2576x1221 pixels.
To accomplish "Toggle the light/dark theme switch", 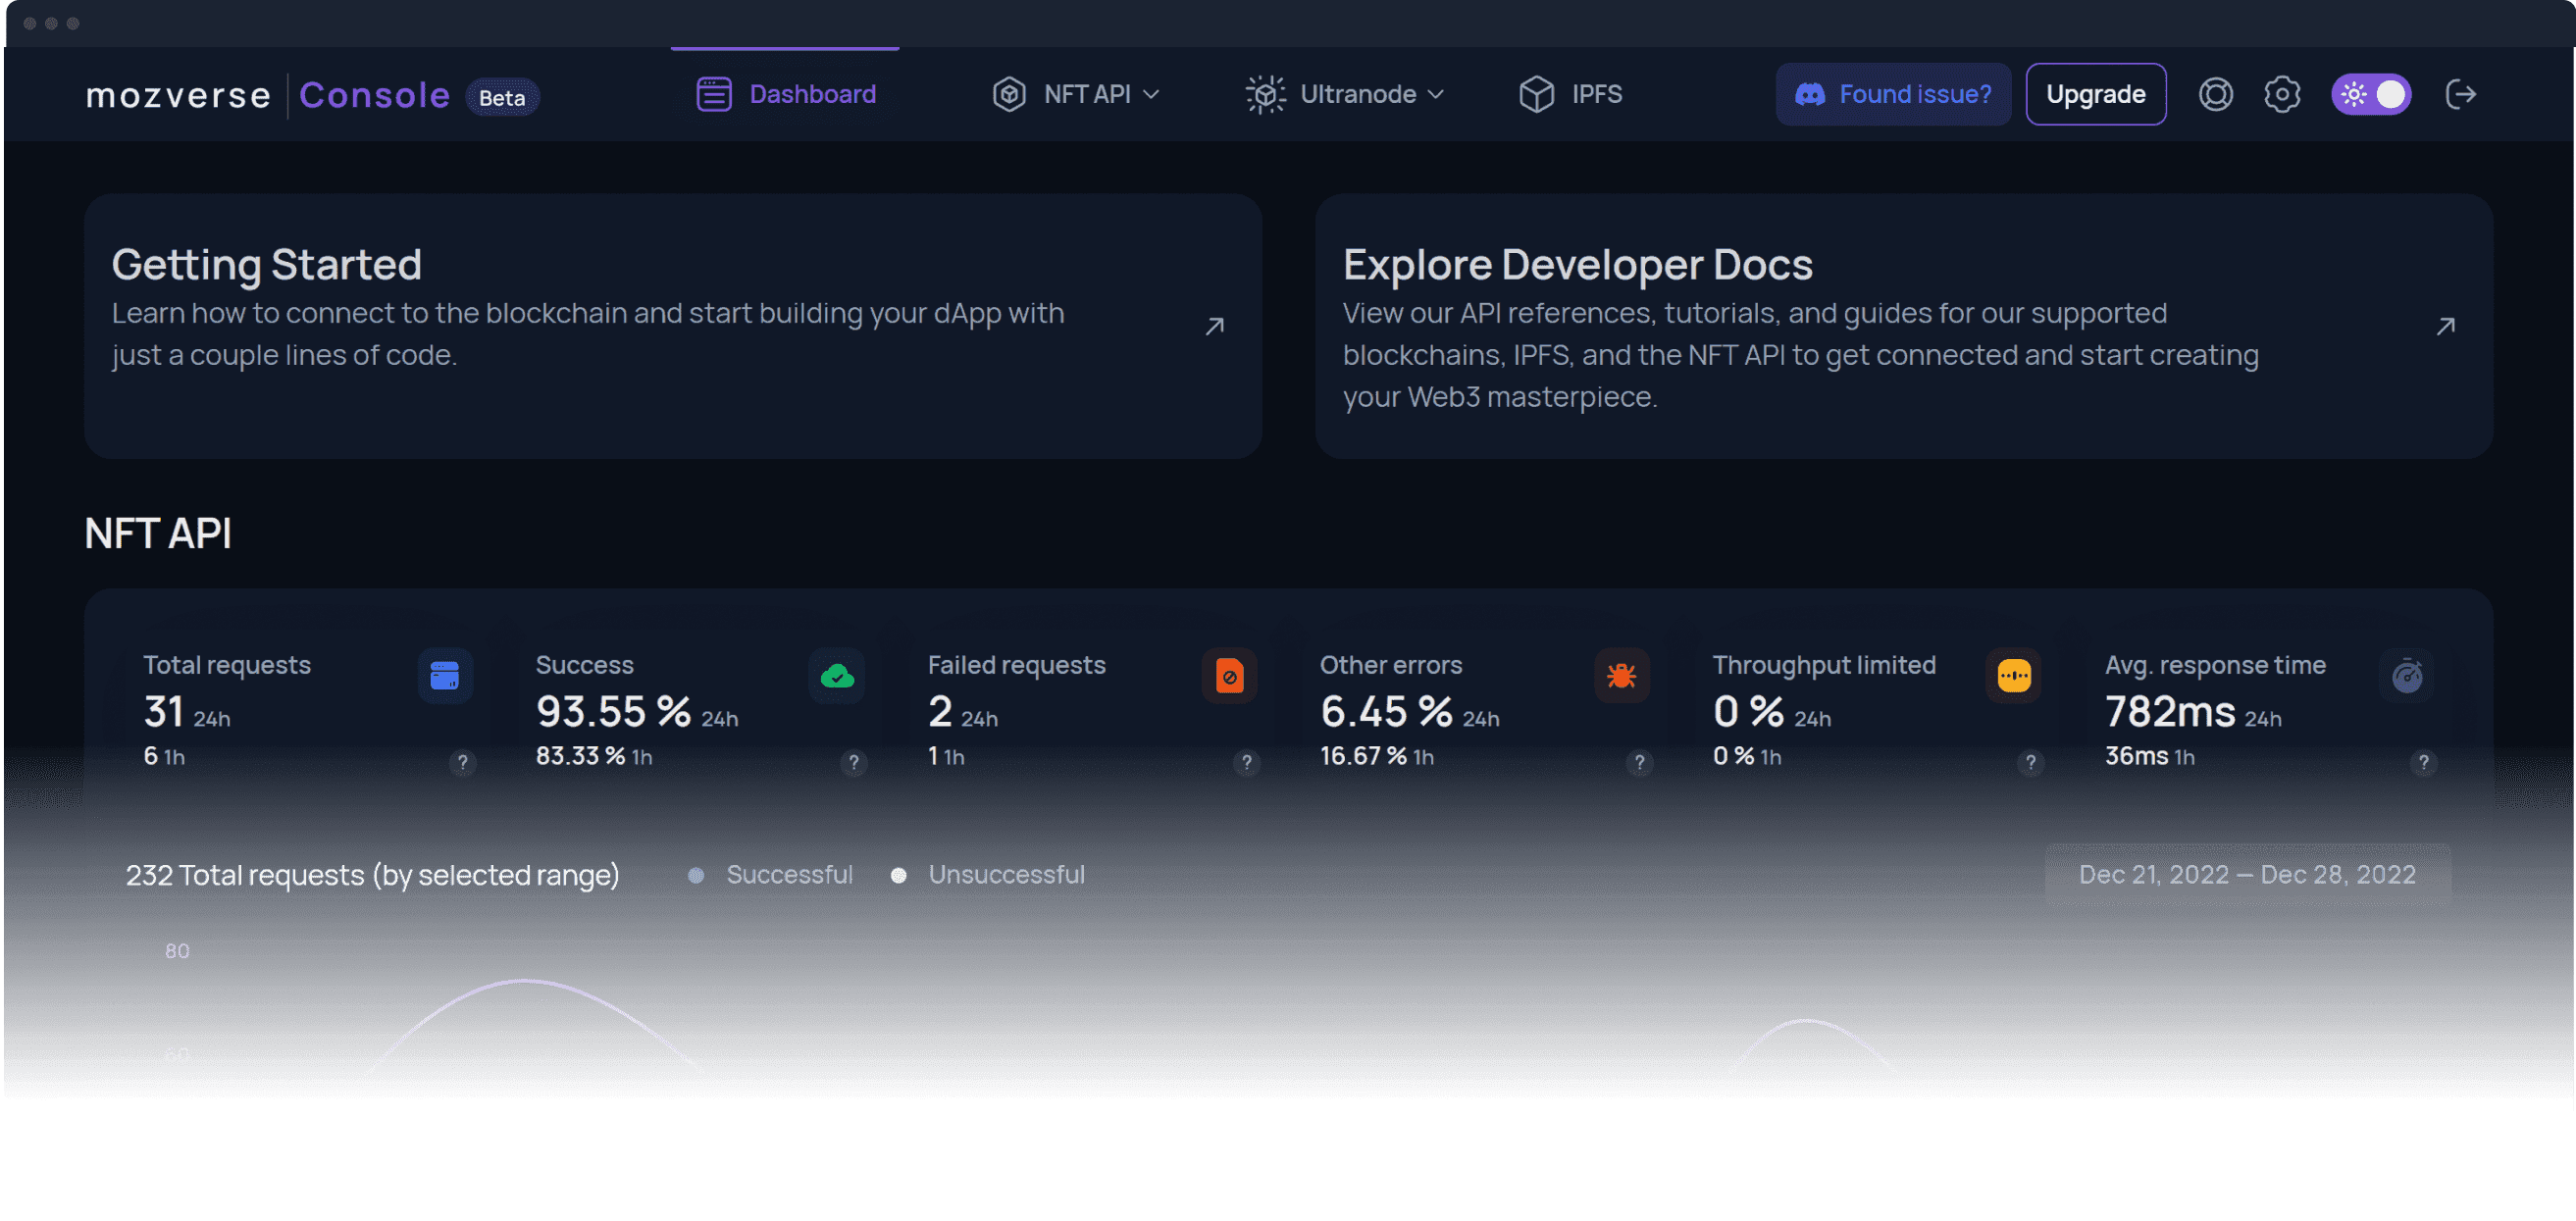I will coord(2371,94).
